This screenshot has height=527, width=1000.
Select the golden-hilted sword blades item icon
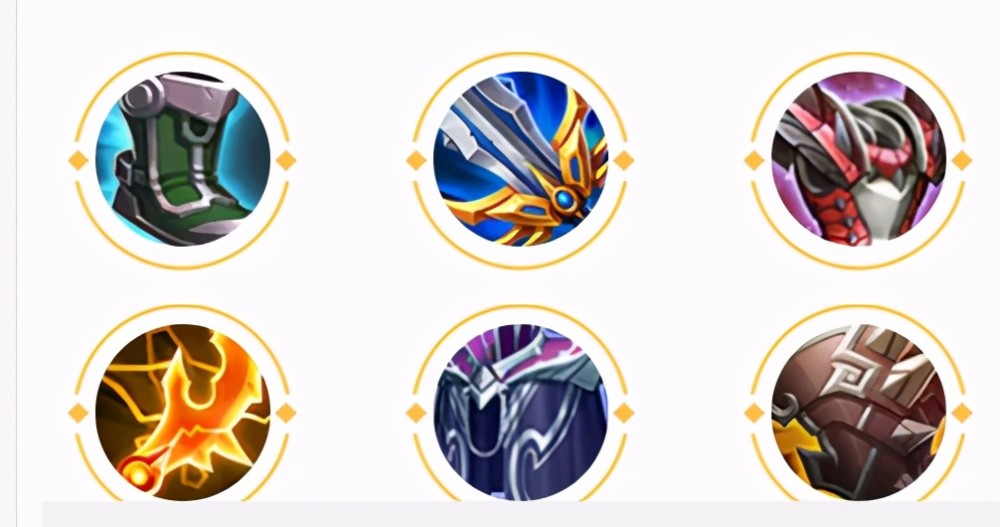click(x=520, y=159)
